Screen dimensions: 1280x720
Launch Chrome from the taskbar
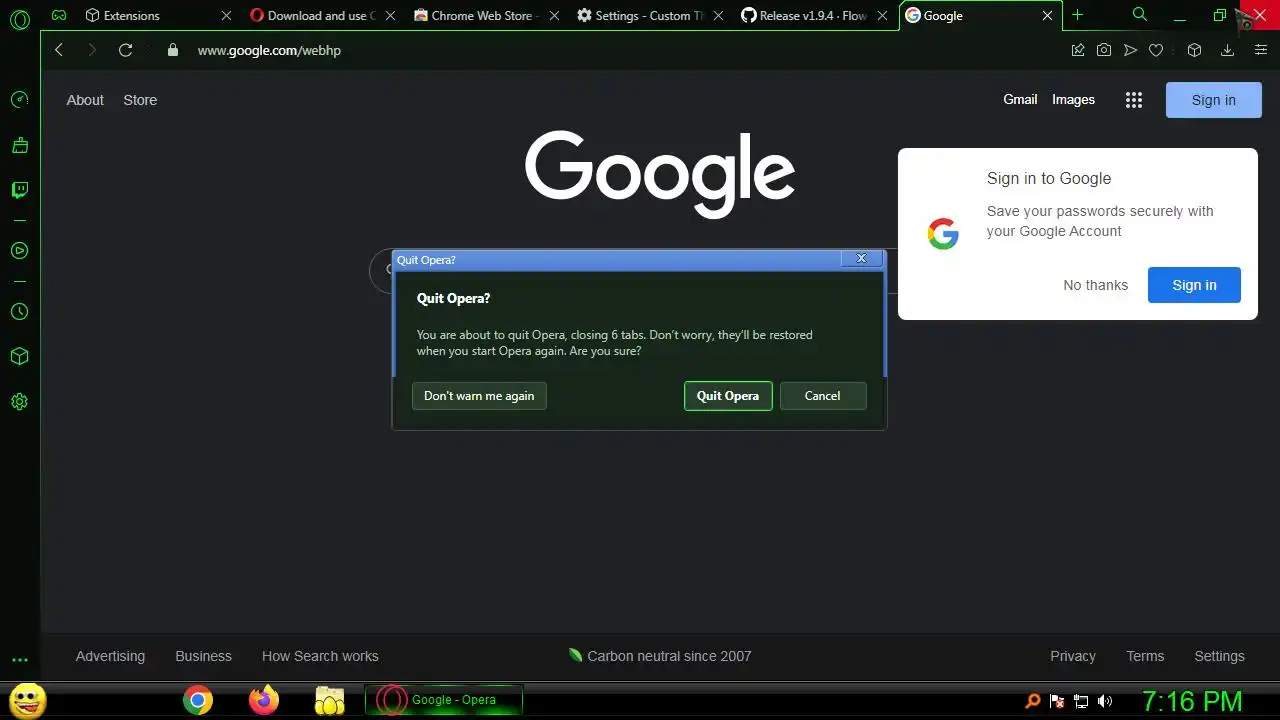[x=198, y=700]
